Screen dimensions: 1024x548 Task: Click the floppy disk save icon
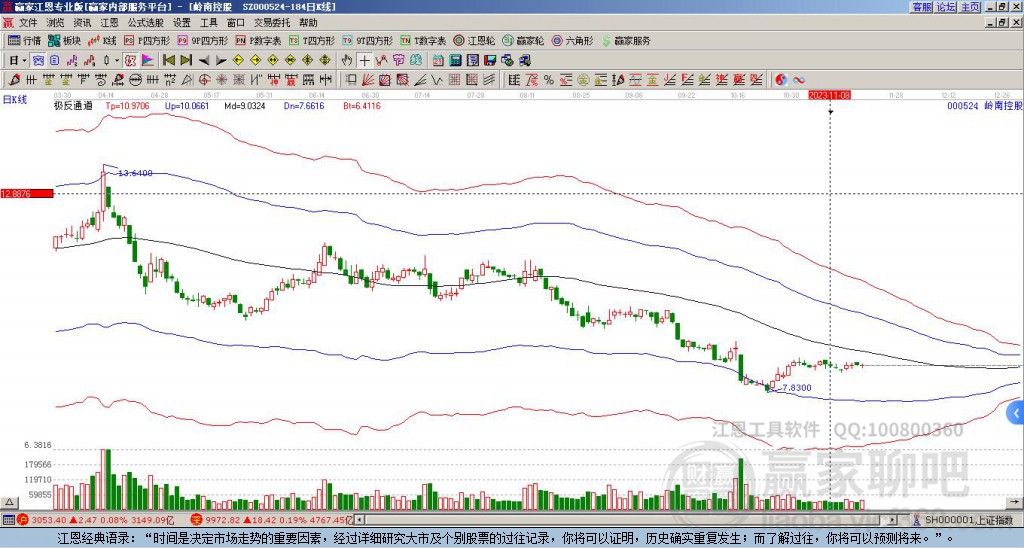click(490, 60)
